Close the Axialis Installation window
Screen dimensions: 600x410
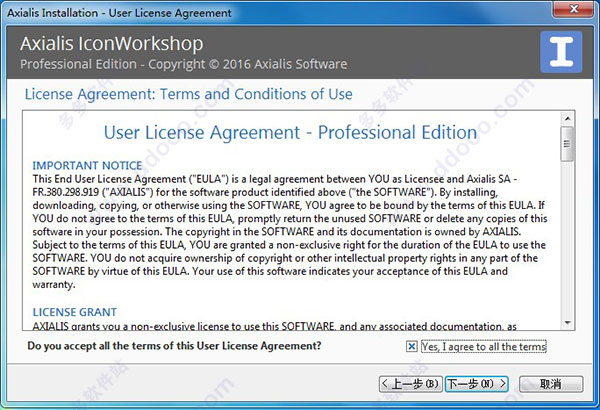click(574, 9)
